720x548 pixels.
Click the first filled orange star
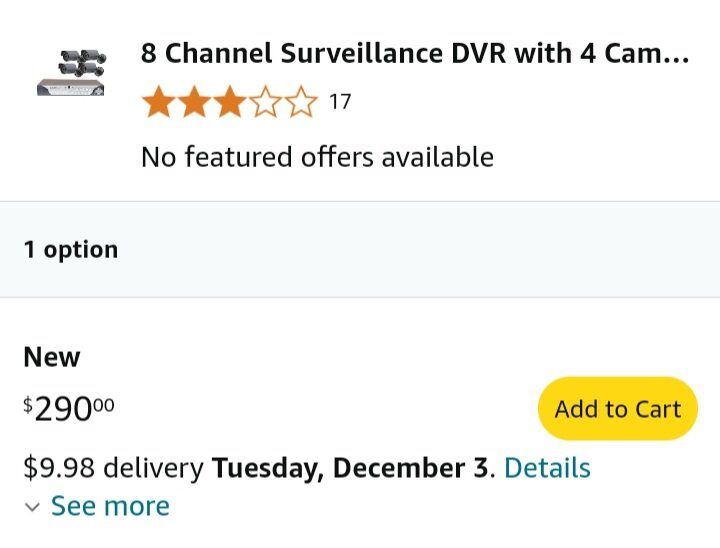(157, 102)
